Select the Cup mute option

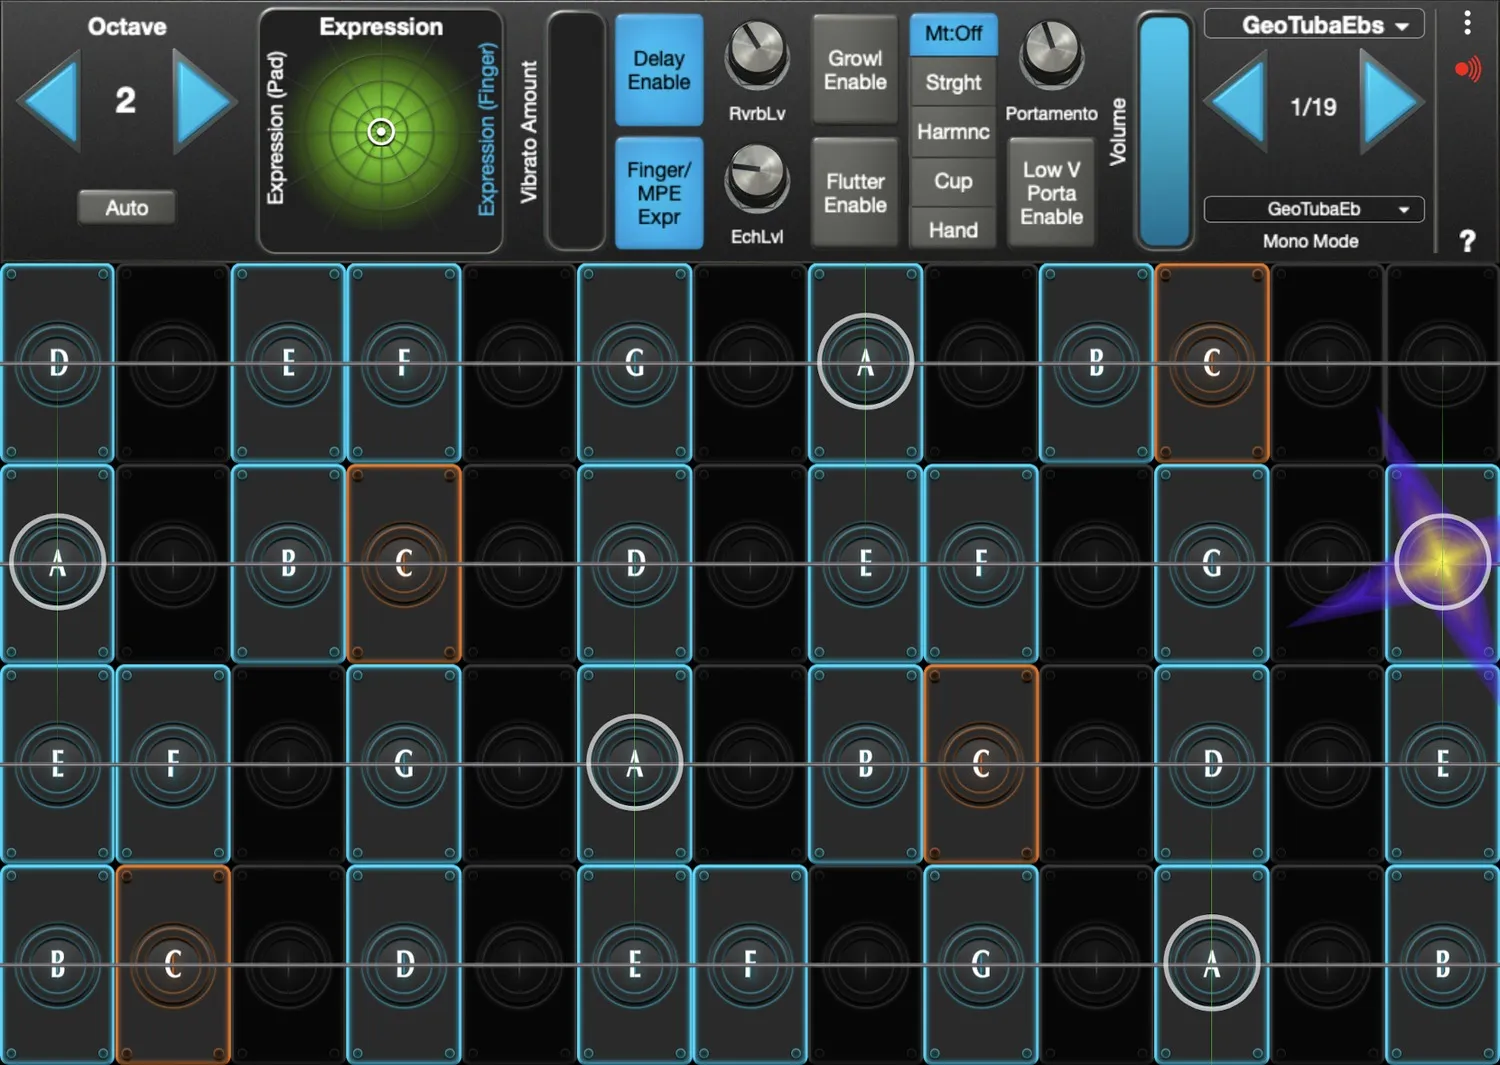coord(953,181)
